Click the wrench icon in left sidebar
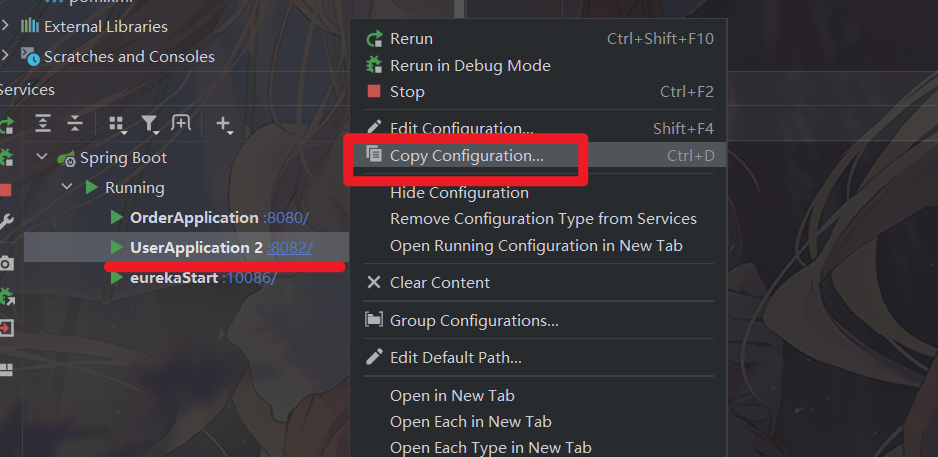 [x=6, y=222]
